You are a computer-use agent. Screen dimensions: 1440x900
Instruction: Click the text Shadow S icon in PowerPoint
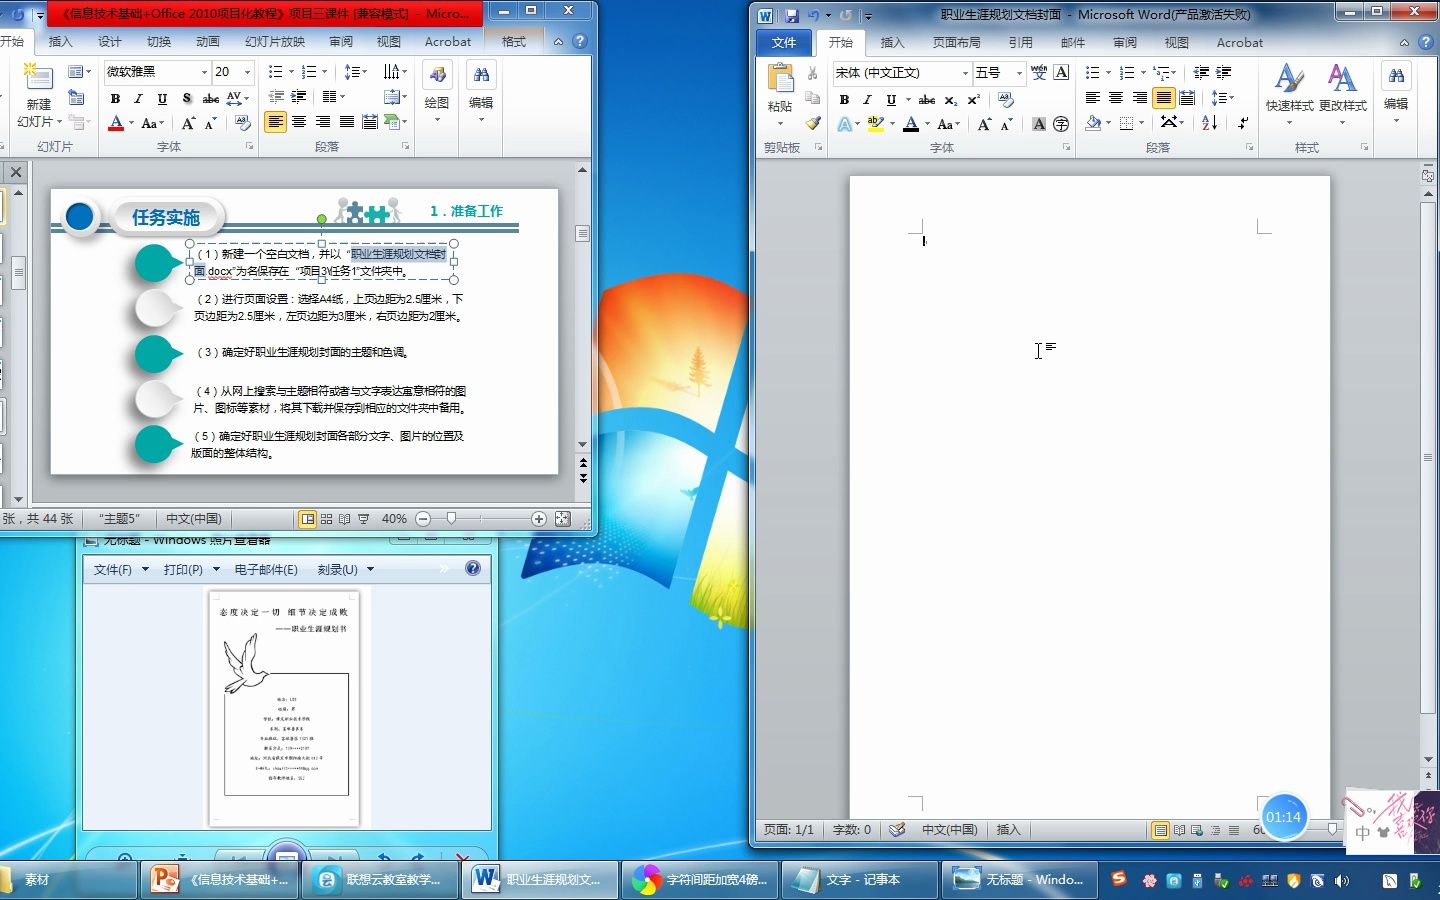click(187, 98)
